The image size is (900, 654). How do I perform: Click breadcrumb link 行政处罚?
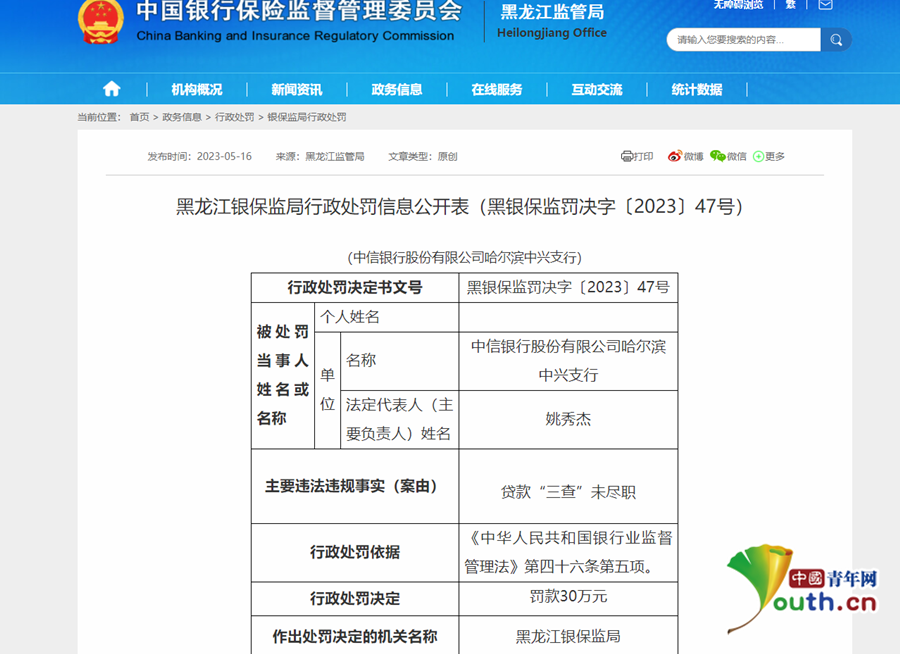pyautogui.click(x=234, y=117)
